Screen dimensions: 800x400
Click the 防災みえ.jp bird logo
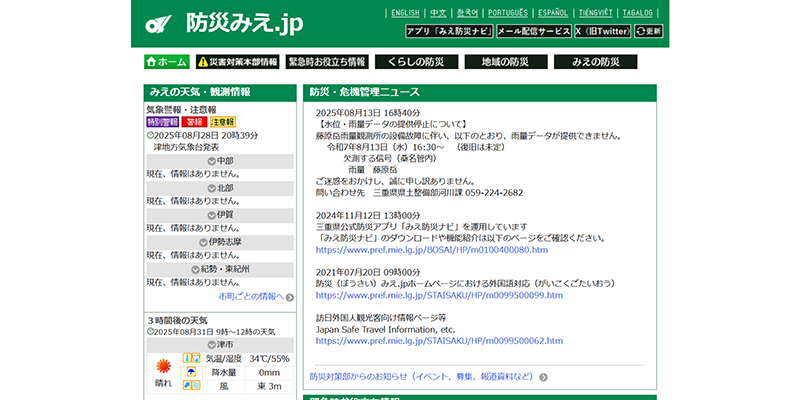[x=158, y=23]
